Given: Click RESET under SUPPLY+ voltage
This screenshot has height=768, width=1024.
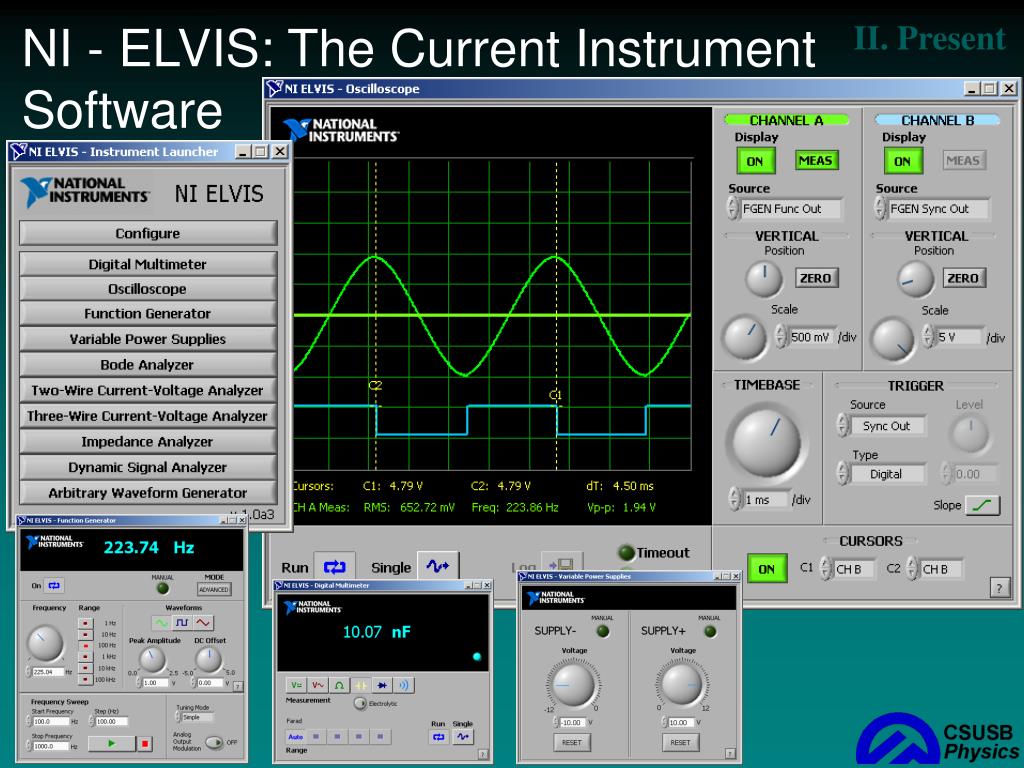Looking at the screenshot, I should [680, 743].
